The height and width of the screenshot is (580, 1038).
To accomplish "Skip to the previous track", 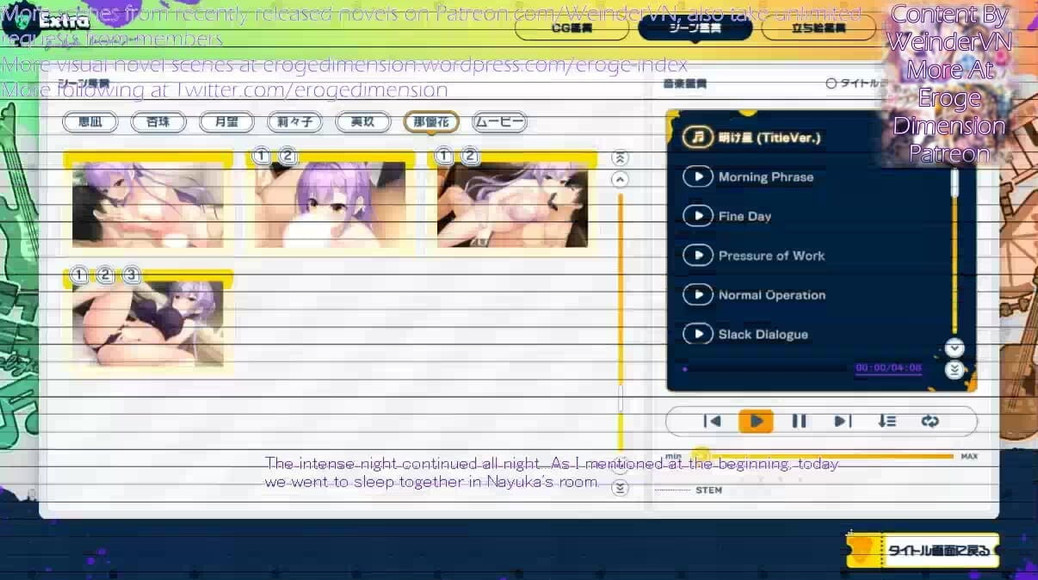I will coord(712,422).
